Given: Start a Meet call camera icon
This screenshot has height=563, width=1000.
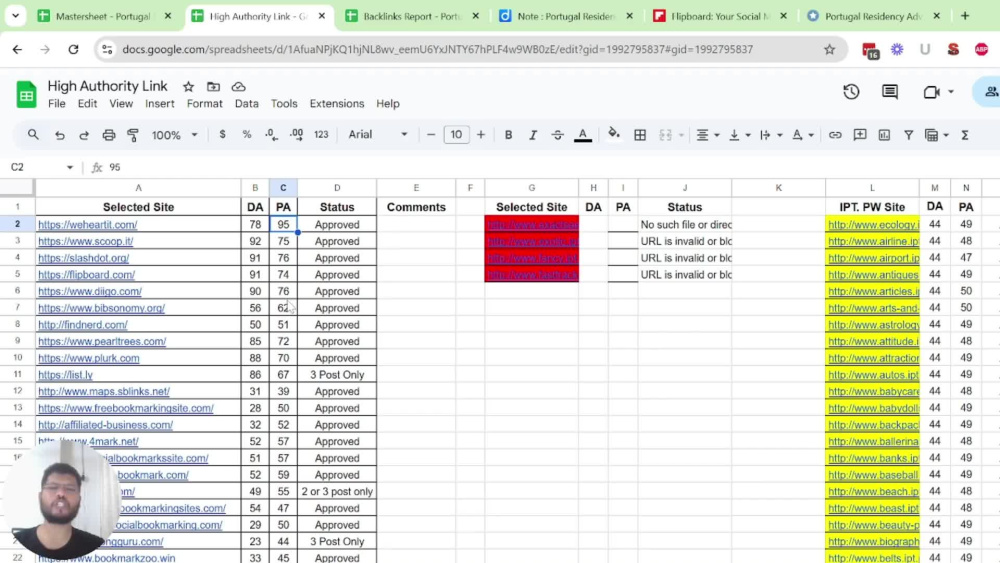Looking at the screenshot, I should pyautogui.click(x=931, y=92).
